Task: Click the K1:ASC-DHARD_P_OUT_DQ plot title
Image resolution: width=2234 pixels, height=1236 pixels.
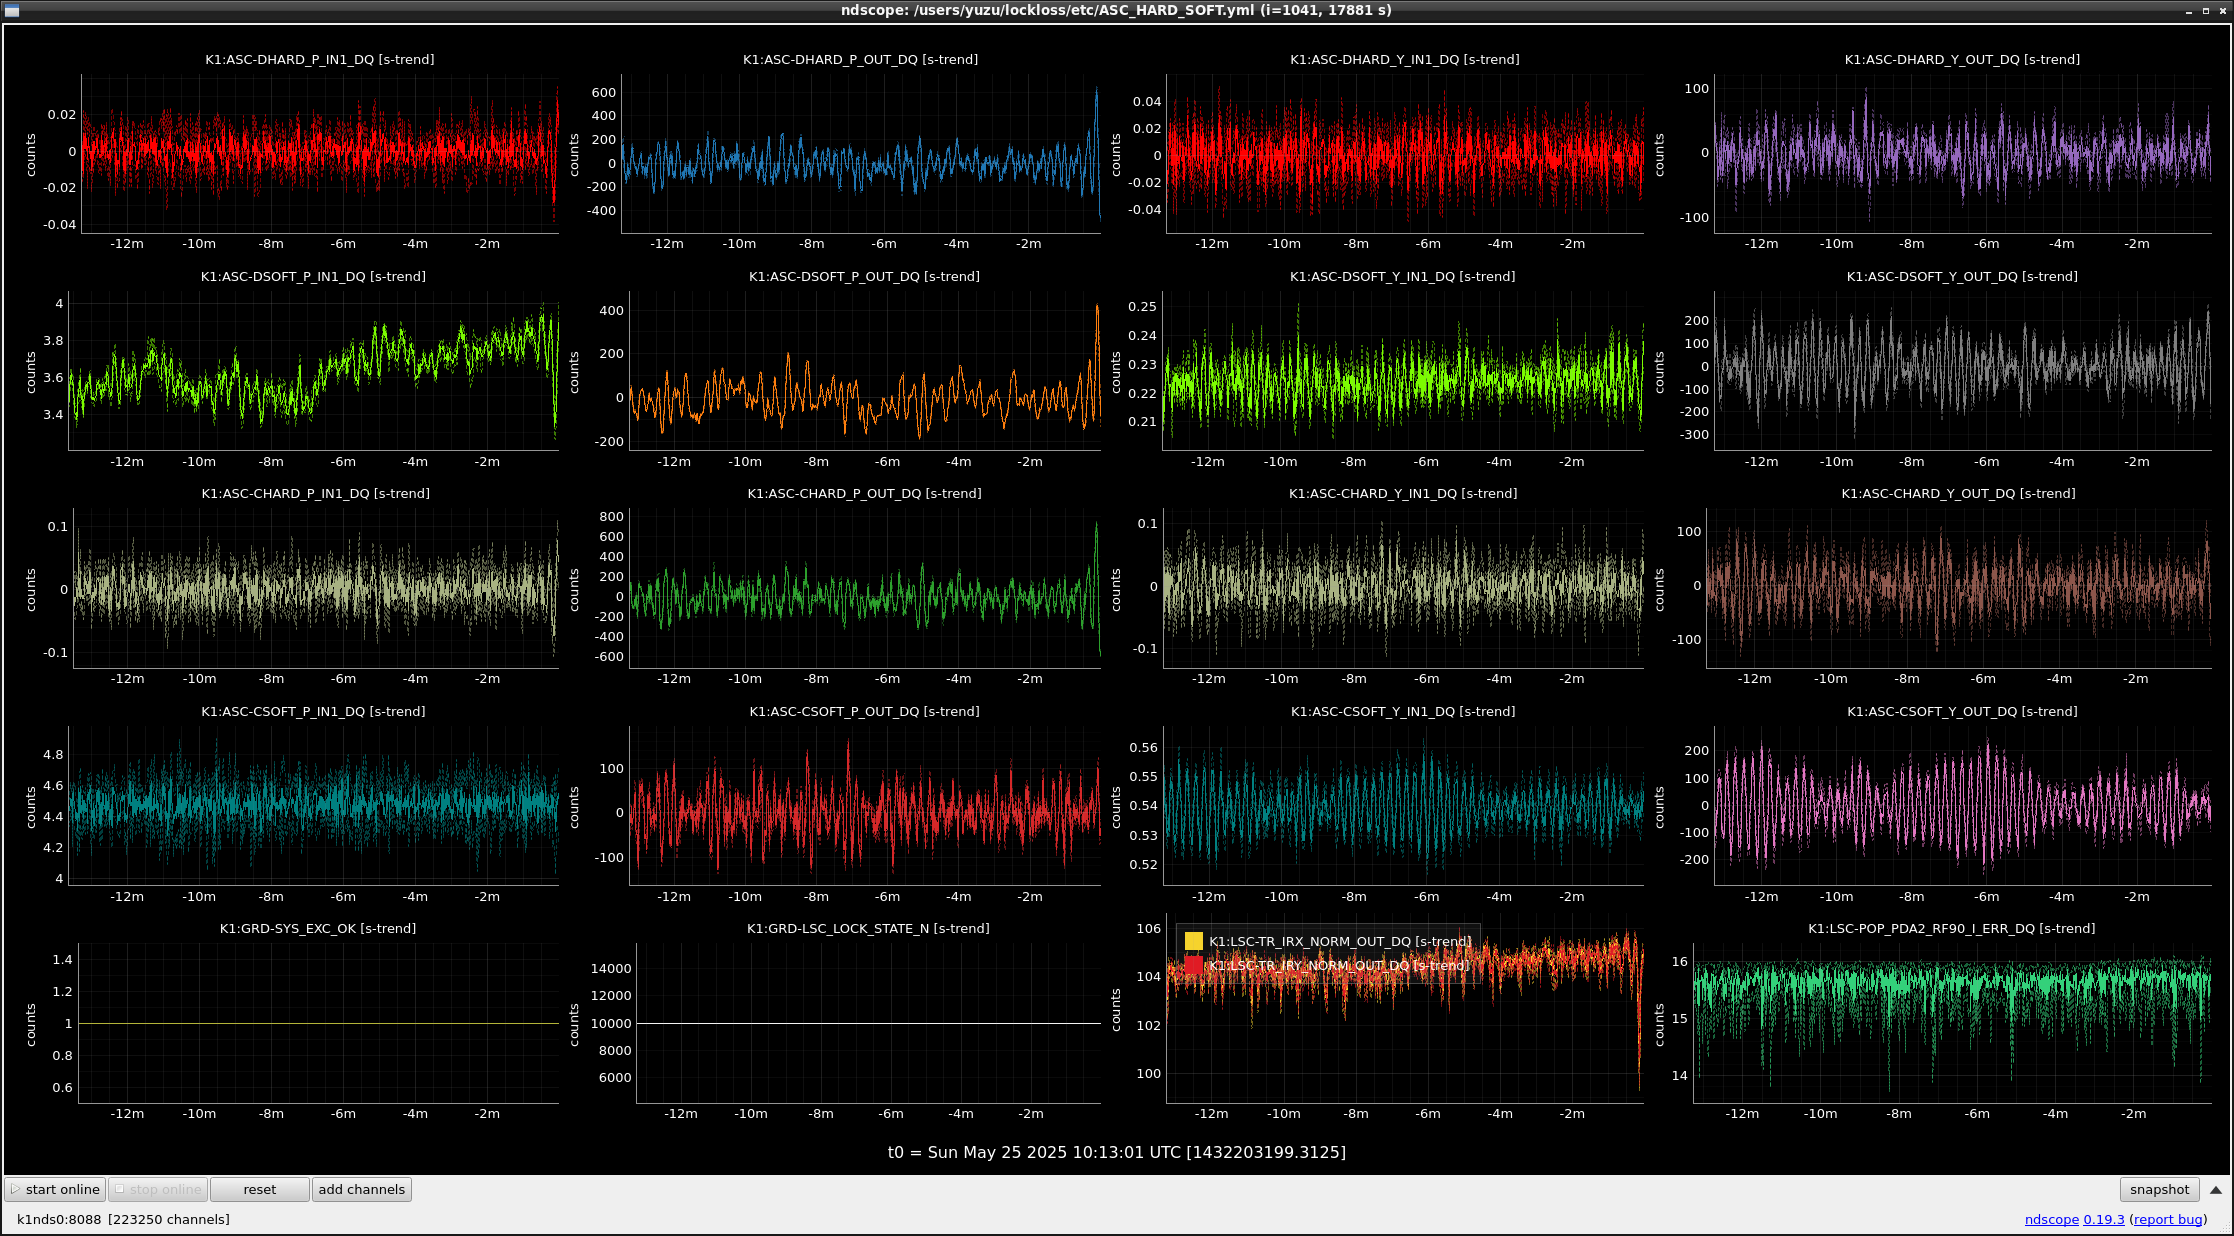Action: [860, 60]
